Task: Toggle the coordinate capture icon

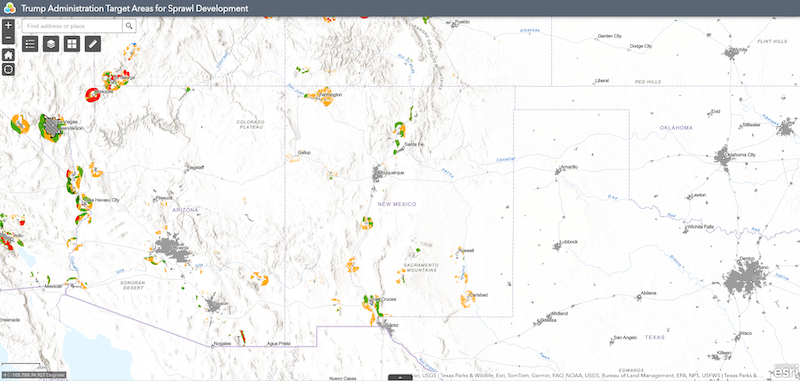Action: coord(6,375)
